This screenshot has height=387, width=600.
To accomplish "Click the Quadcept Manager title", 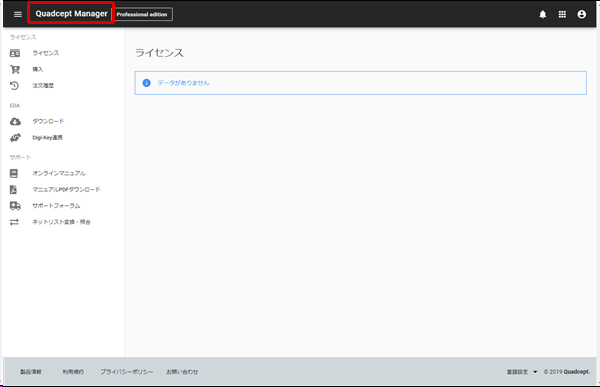I will click(72, 14).
